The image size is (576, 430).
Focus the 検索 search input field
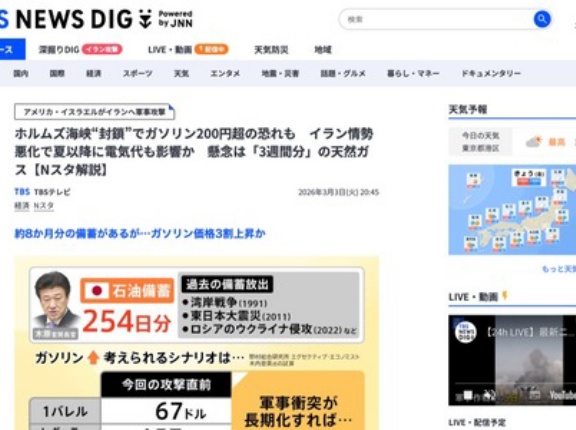[x=436, y=19]
